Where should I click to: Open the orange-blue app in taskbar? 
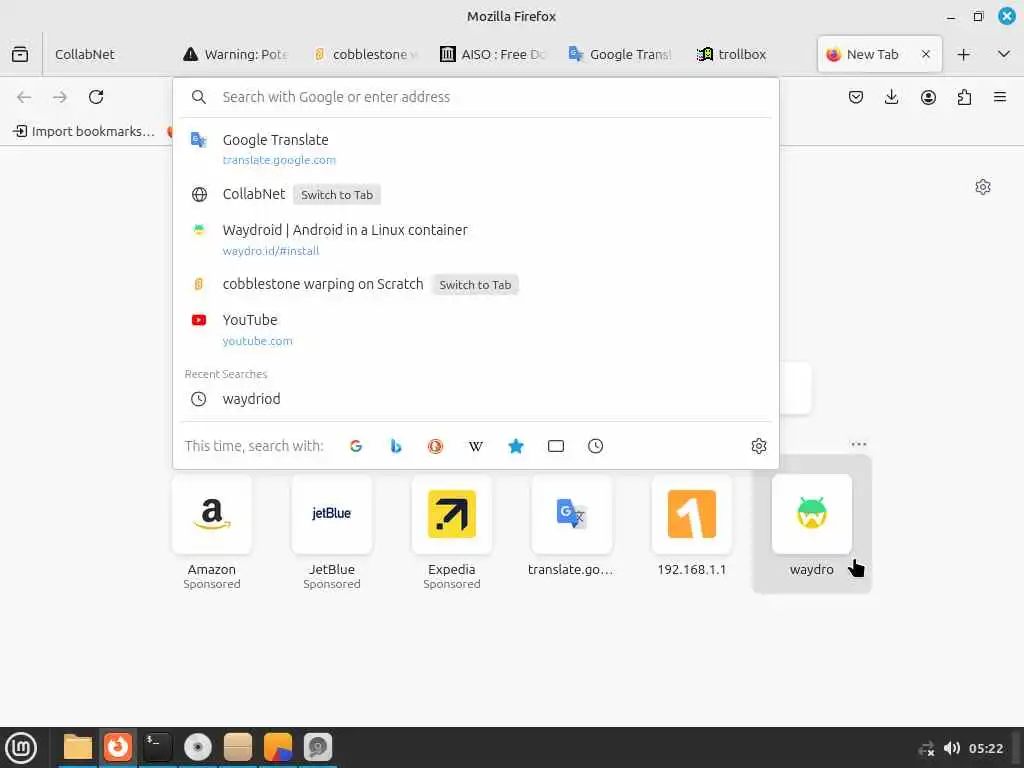tap(278, 748)
